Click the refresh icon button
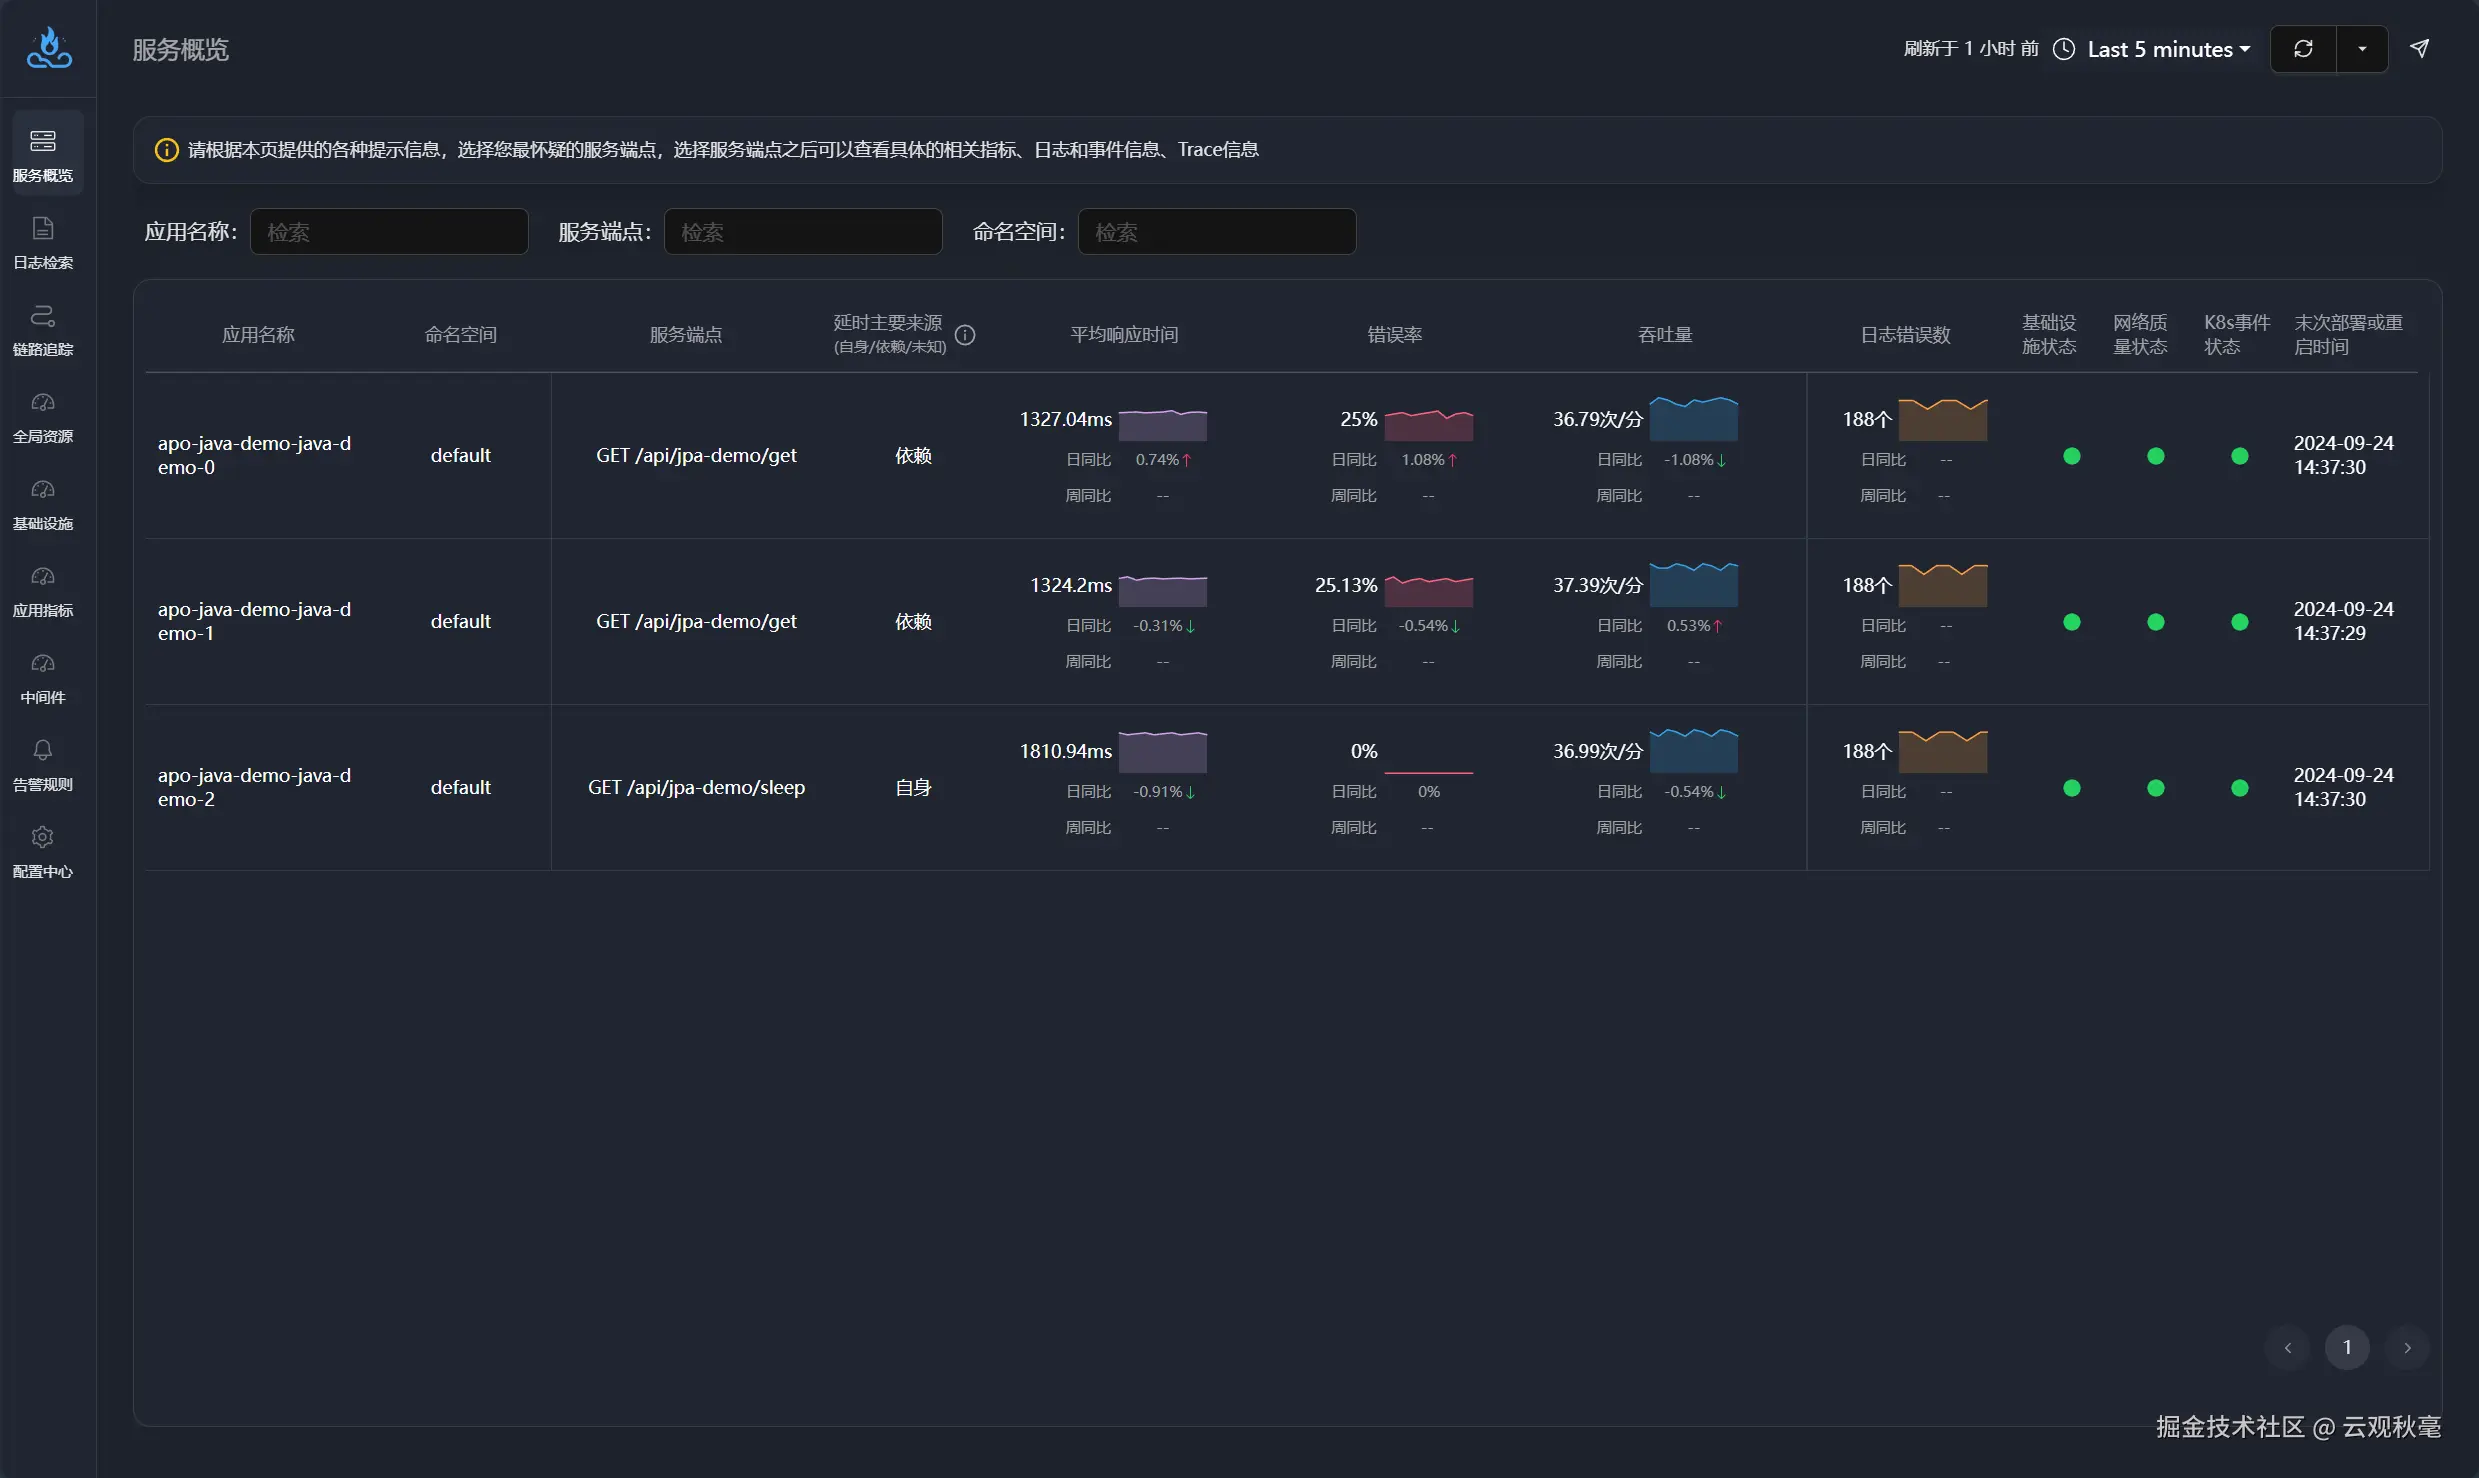 tap(2303, 49)
